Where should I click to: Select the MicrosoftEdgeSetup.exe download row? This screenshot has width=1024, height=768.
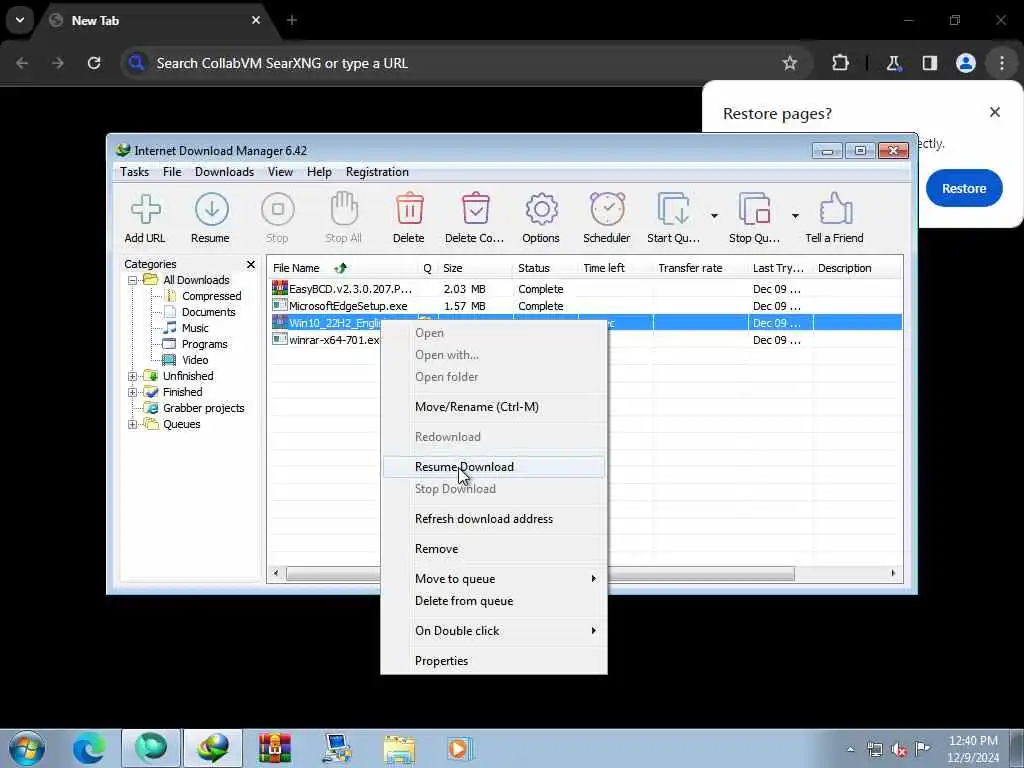pyautogui.click(x=585, y=306)
